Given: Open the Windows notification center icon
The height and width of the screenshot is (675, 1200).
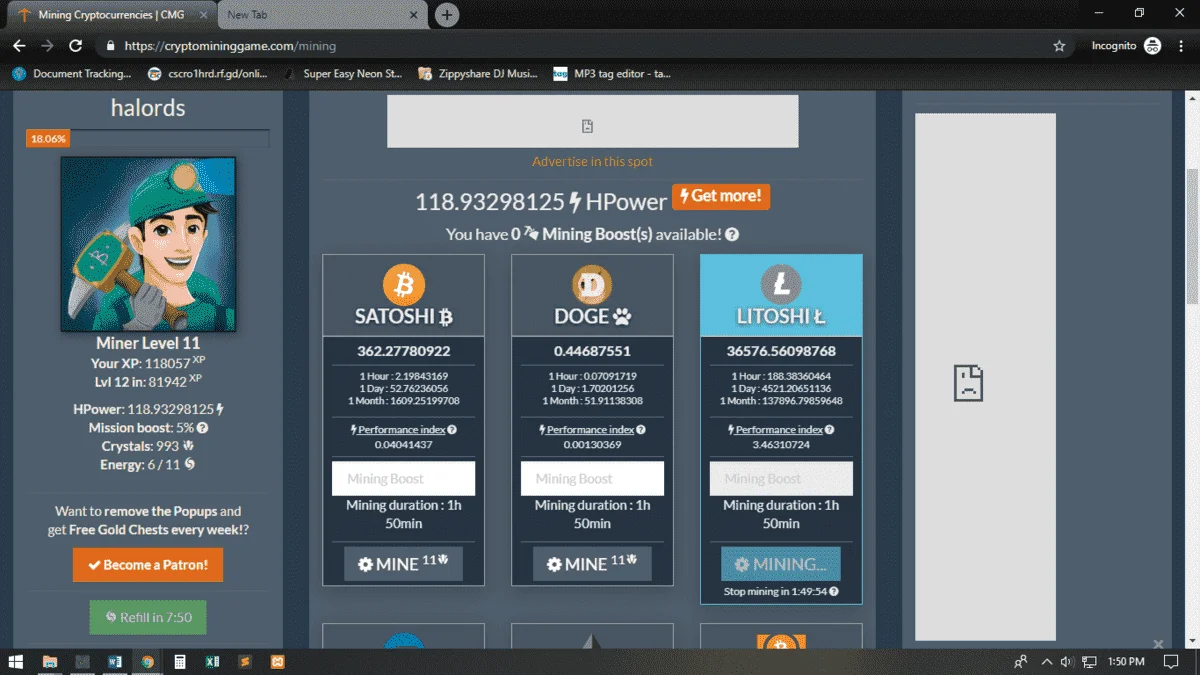Looking at the screenshot, I should (x=1171, y=662).
